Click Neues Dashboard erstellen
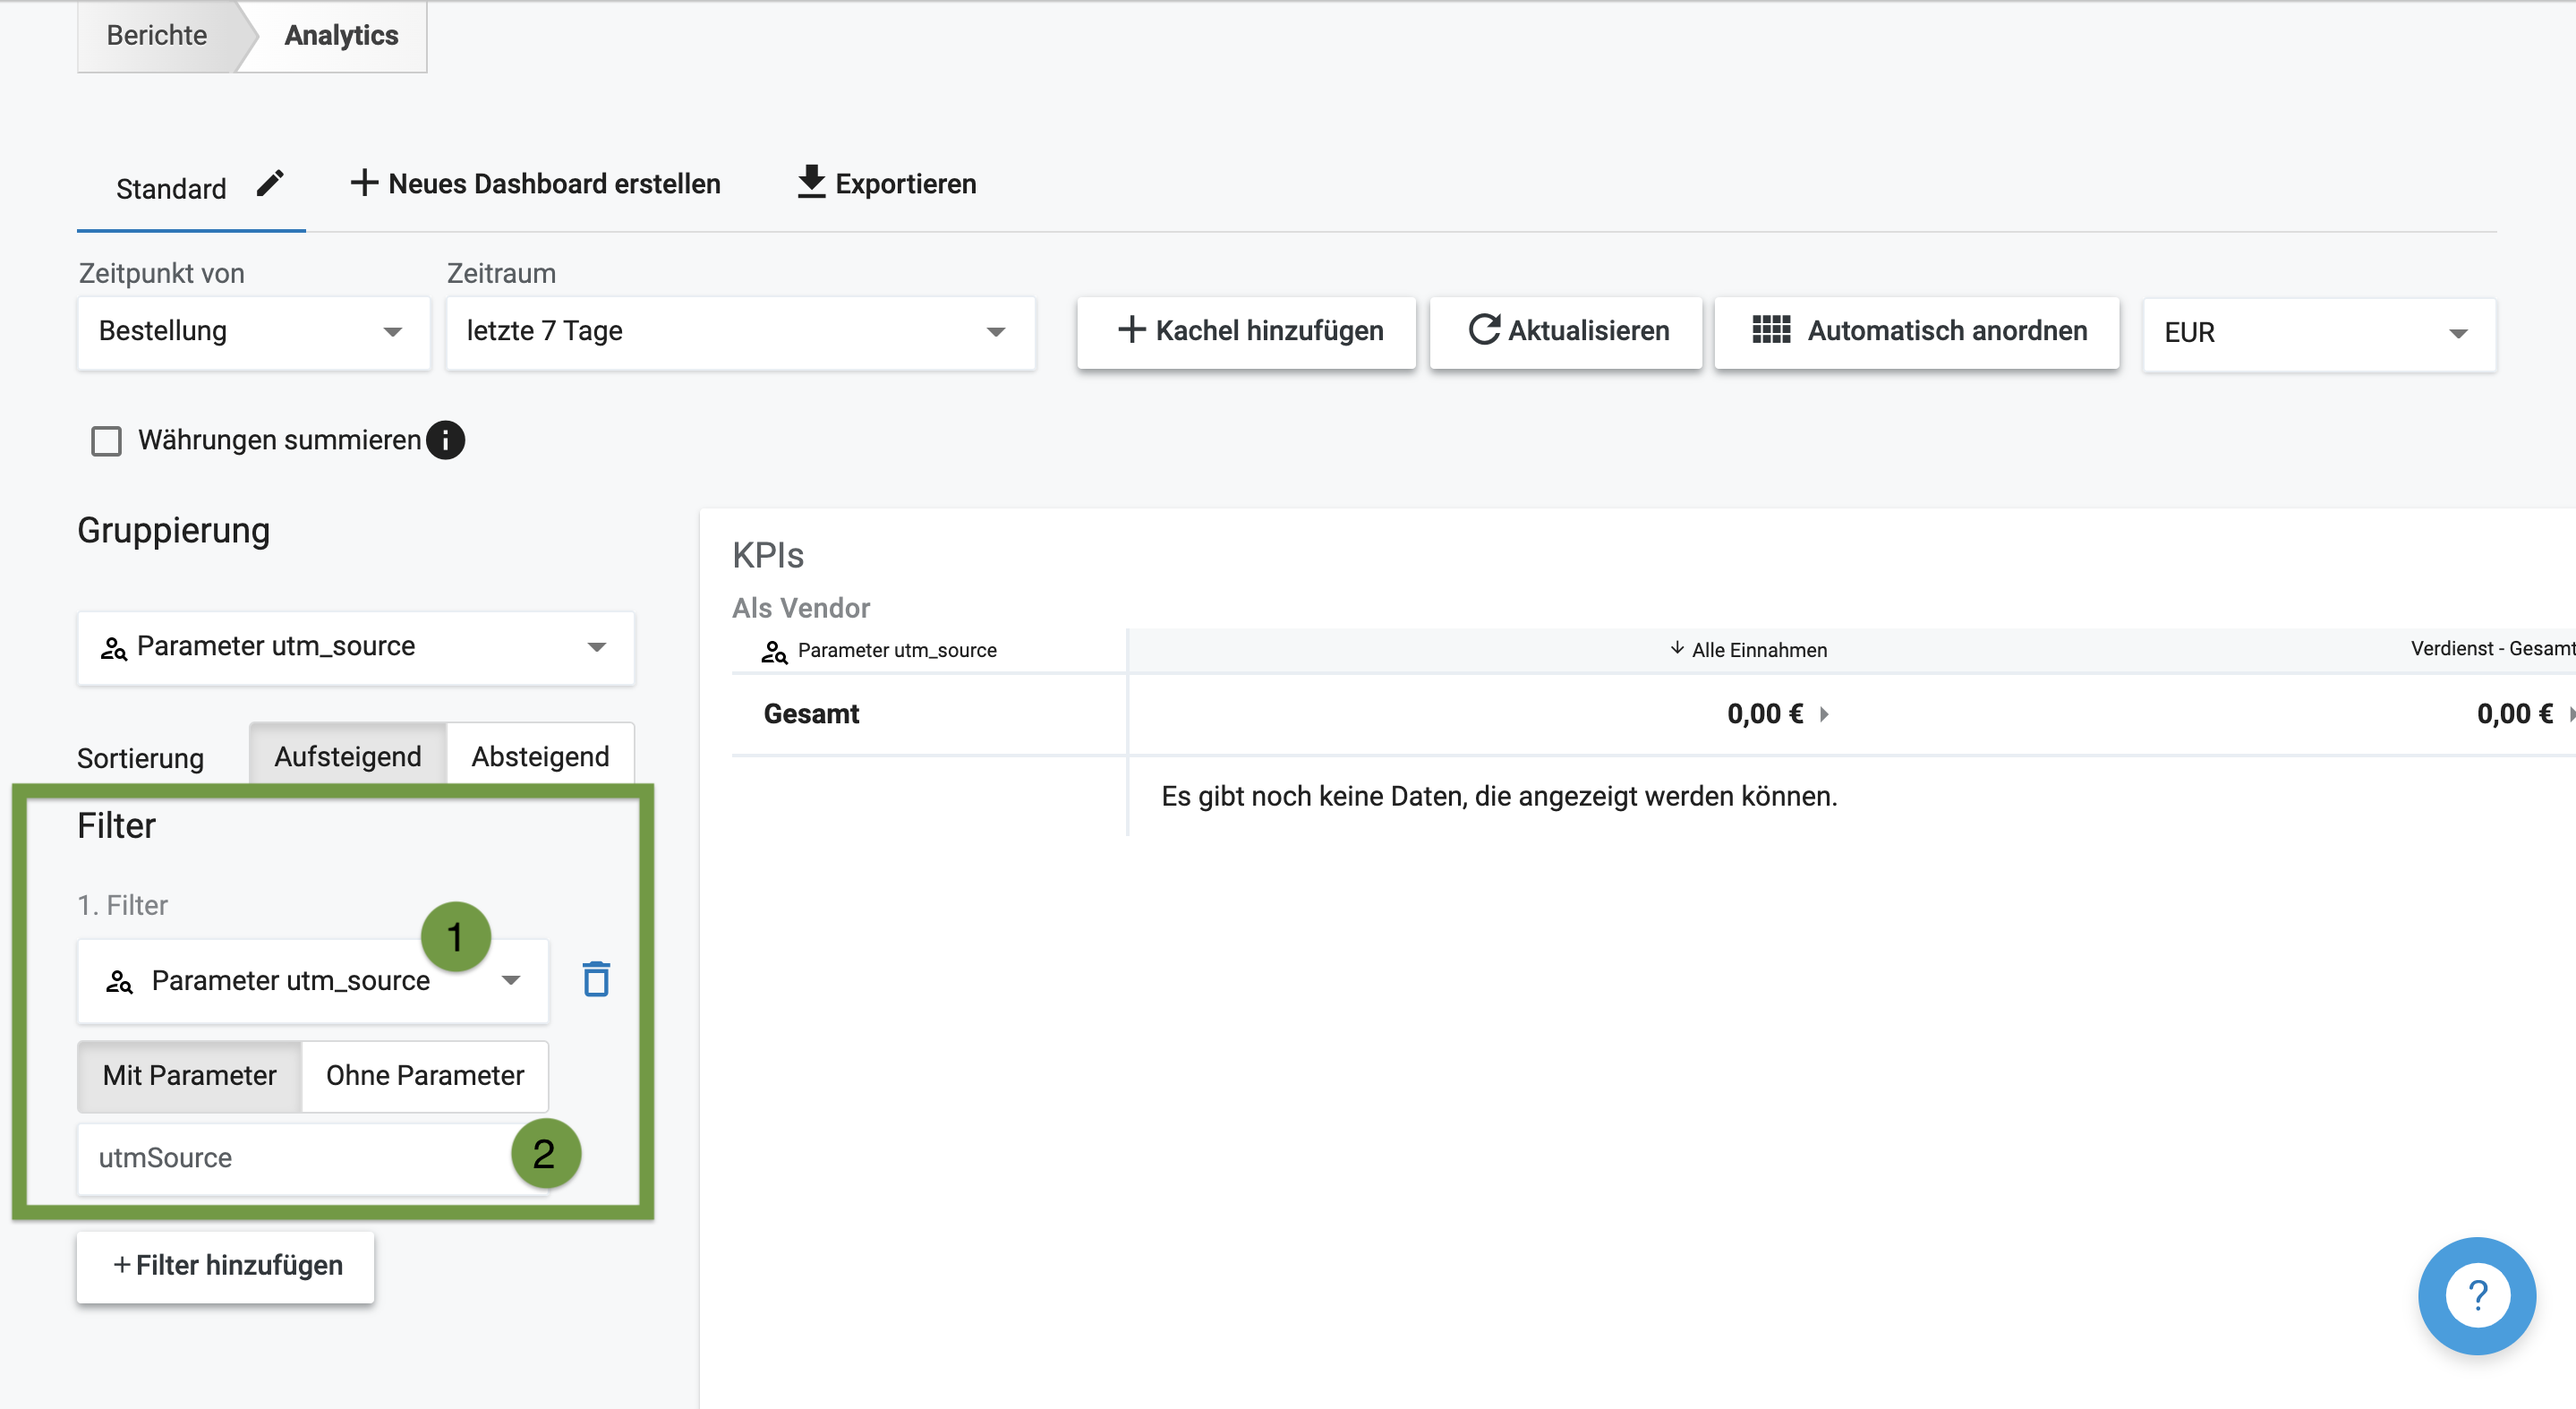Image resolution: width=2576 pixels, height=1409 pixels. [x=536, y=184]
